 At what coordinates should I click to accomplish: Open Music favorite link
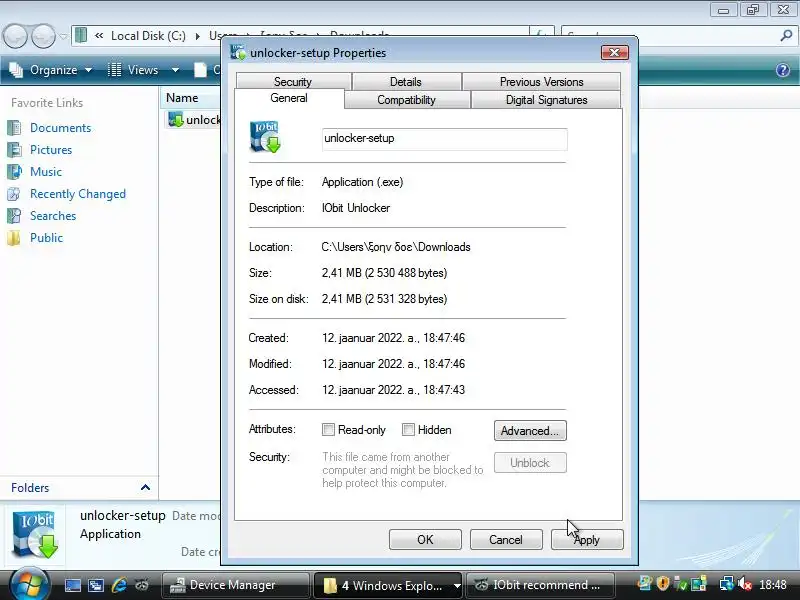[x=46, y=171]
